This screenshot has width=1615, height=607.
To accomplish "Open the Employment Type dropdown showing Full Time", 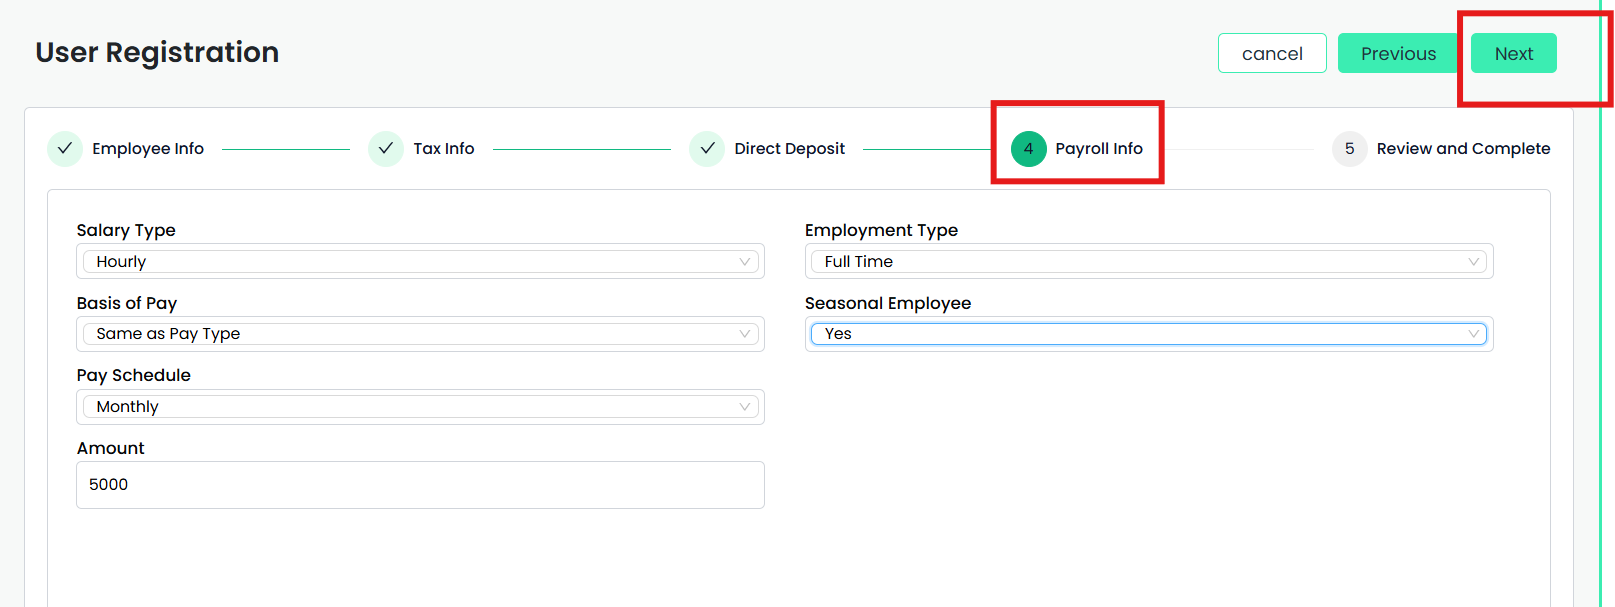I will [1149, 261].
